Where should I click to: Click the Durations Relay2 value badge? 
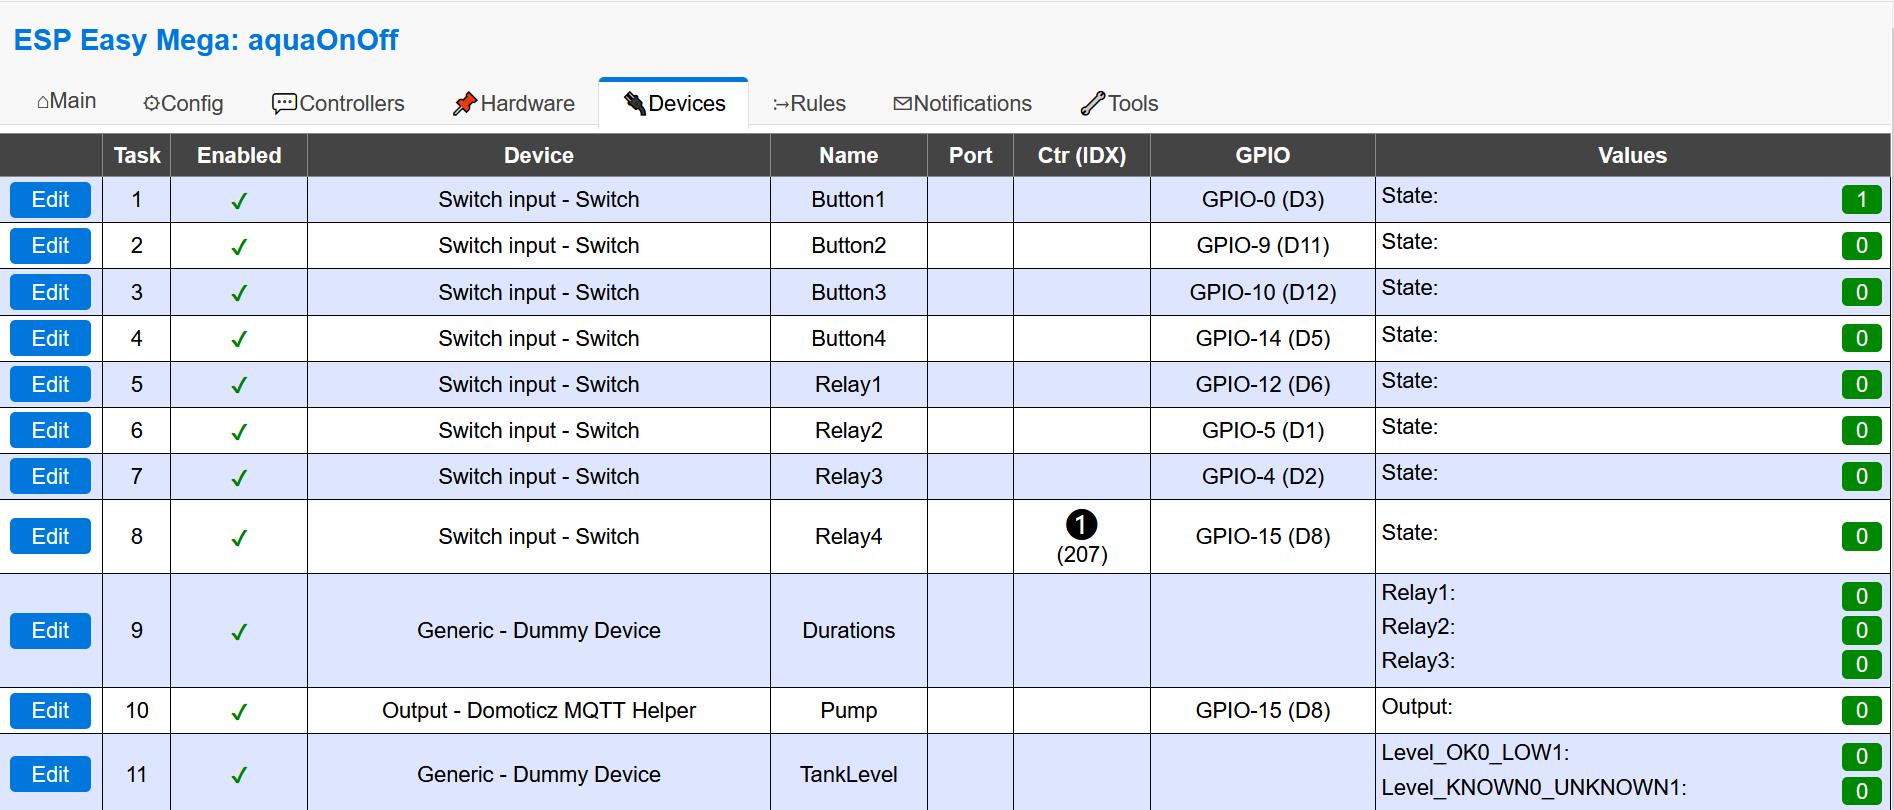point(1861,631)
